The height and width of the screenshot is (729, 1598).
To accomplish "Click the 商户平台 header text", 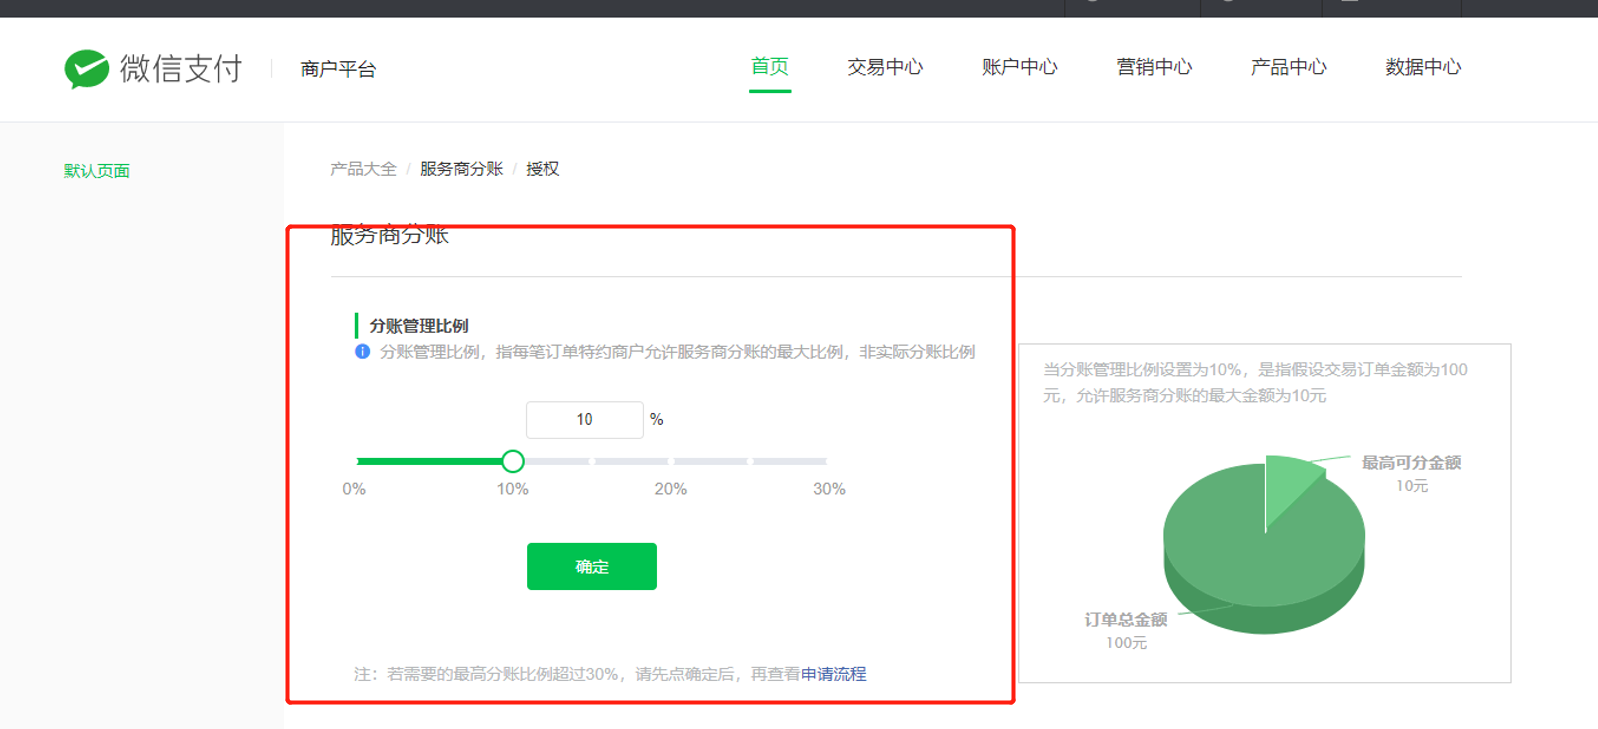I will tap(338, 69).
